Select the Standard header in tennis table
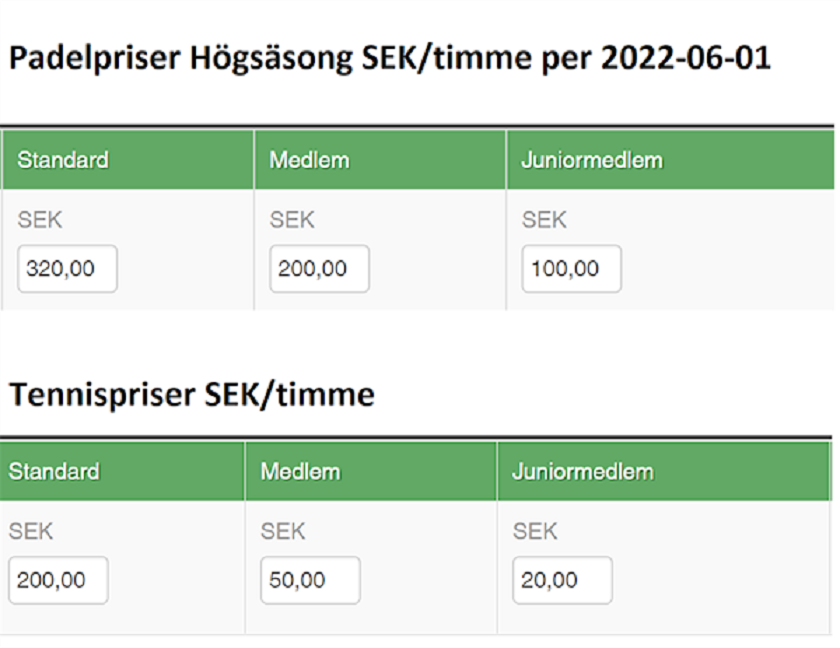The image size is (840, 648). click(54, 472)
